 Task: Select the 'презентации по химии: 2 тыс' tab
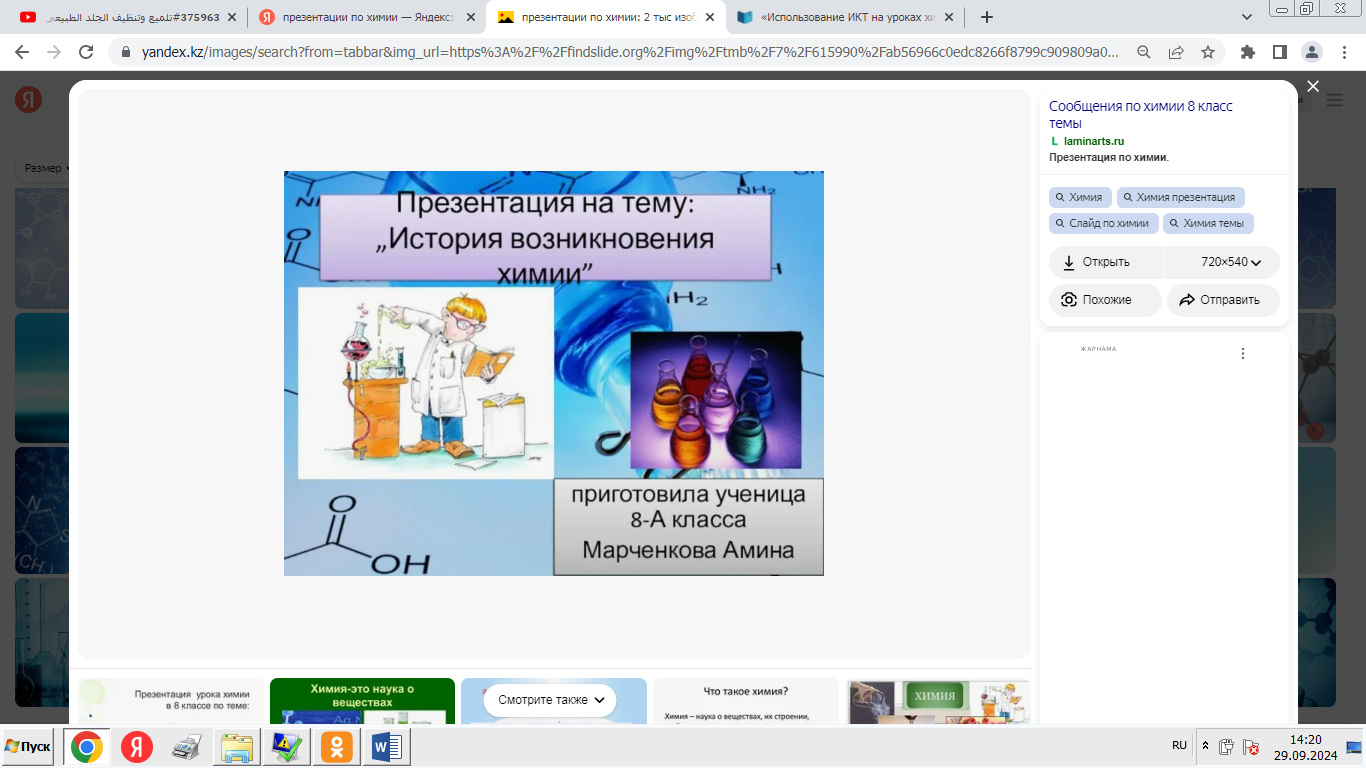(604, 17)
